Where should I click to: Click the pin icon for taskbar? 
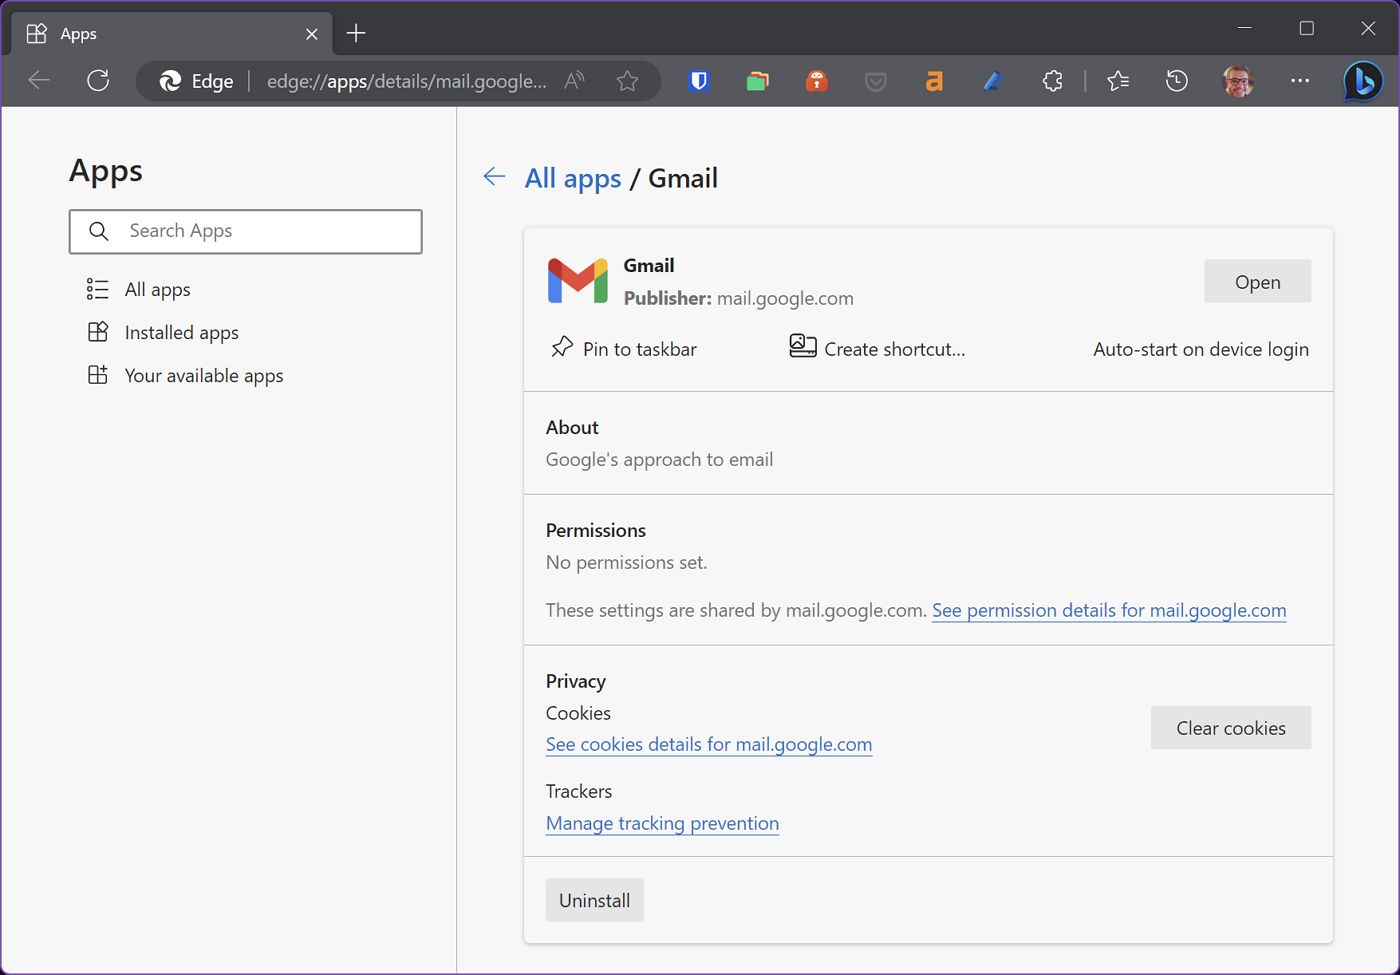(x=562, y=347)
